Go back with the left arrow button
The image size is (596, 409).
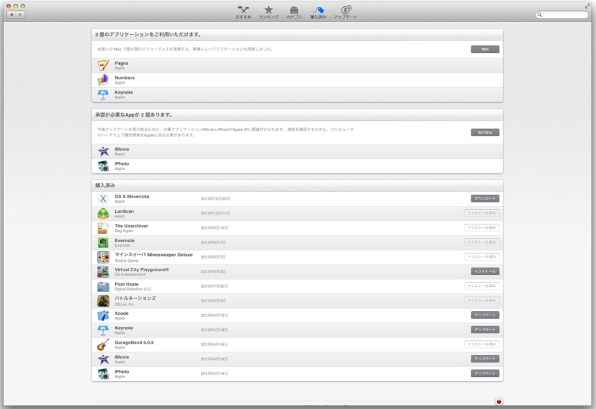point(11,14)
